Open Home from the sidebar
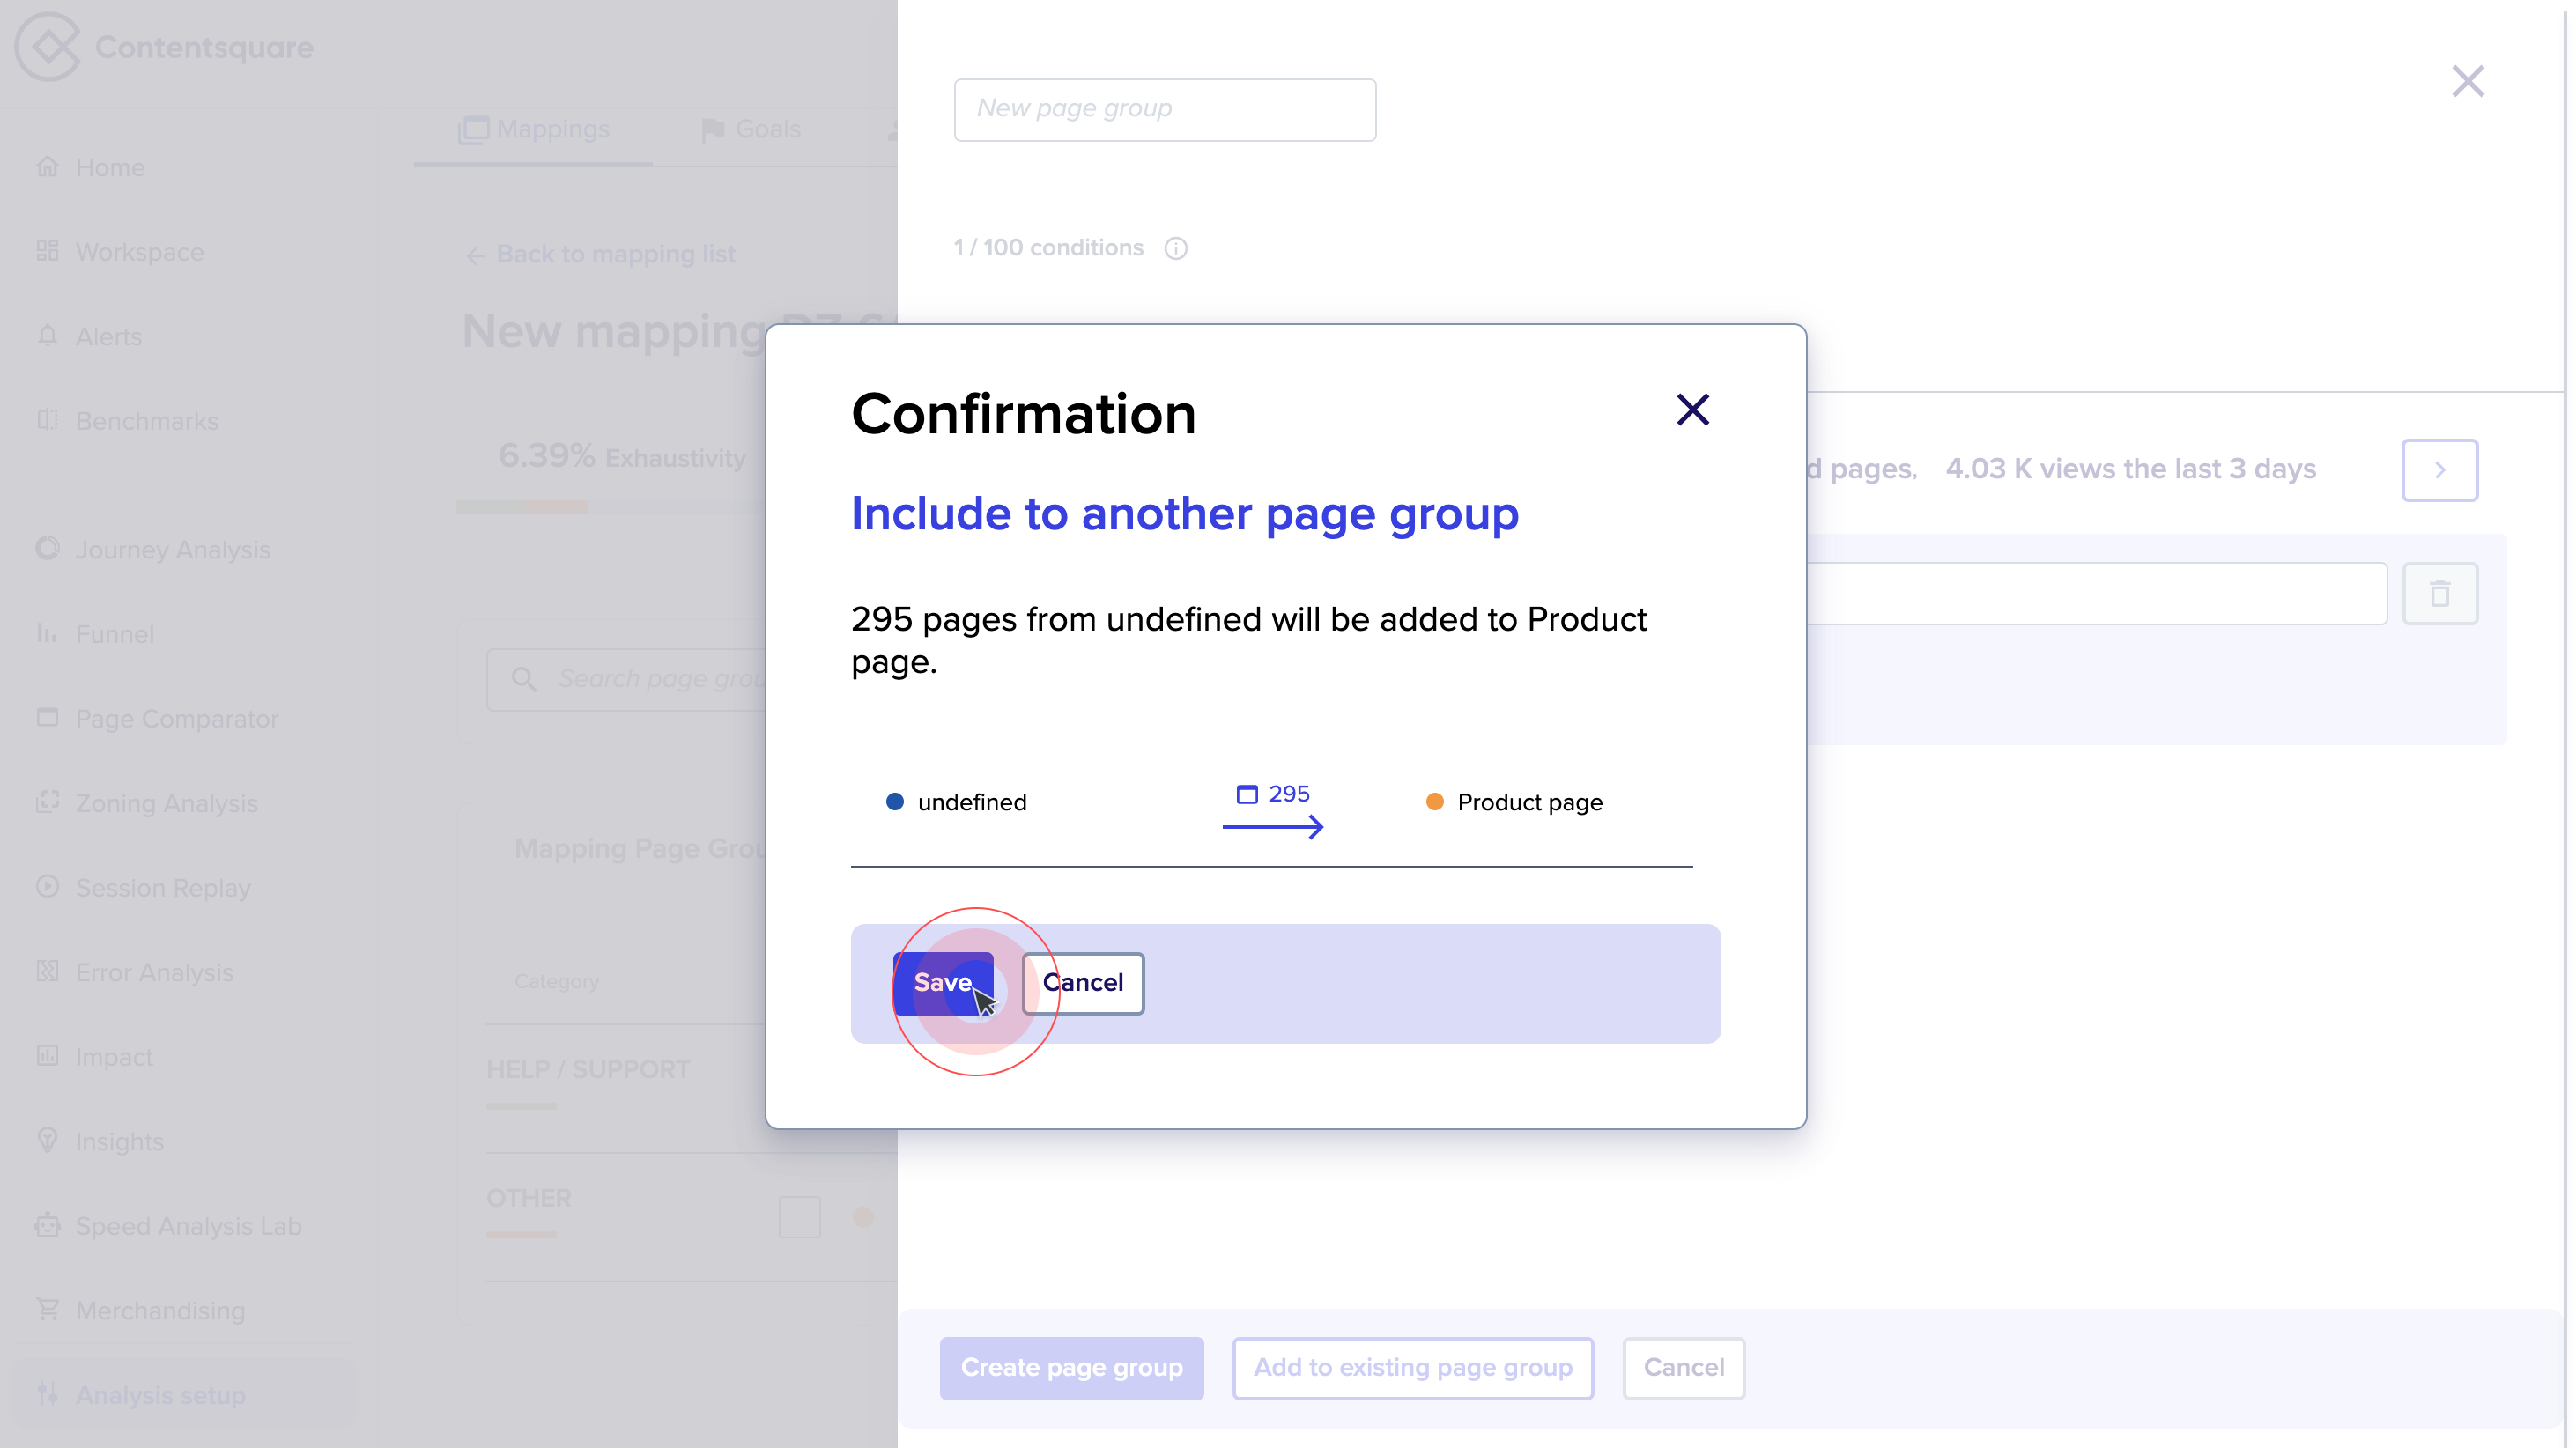2576x1448 pixels. (x=110, y=167)
